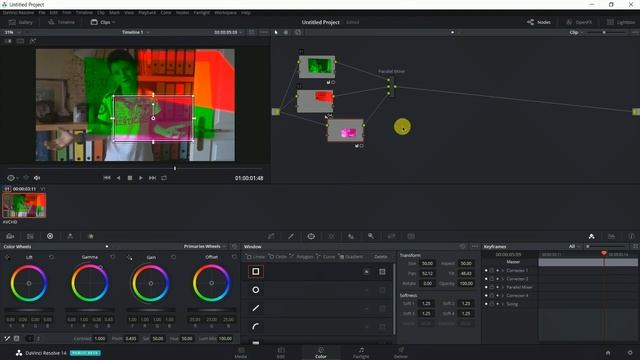Screen dimensions: 640x360
Task: Open the Key palette
Action: 371,236
